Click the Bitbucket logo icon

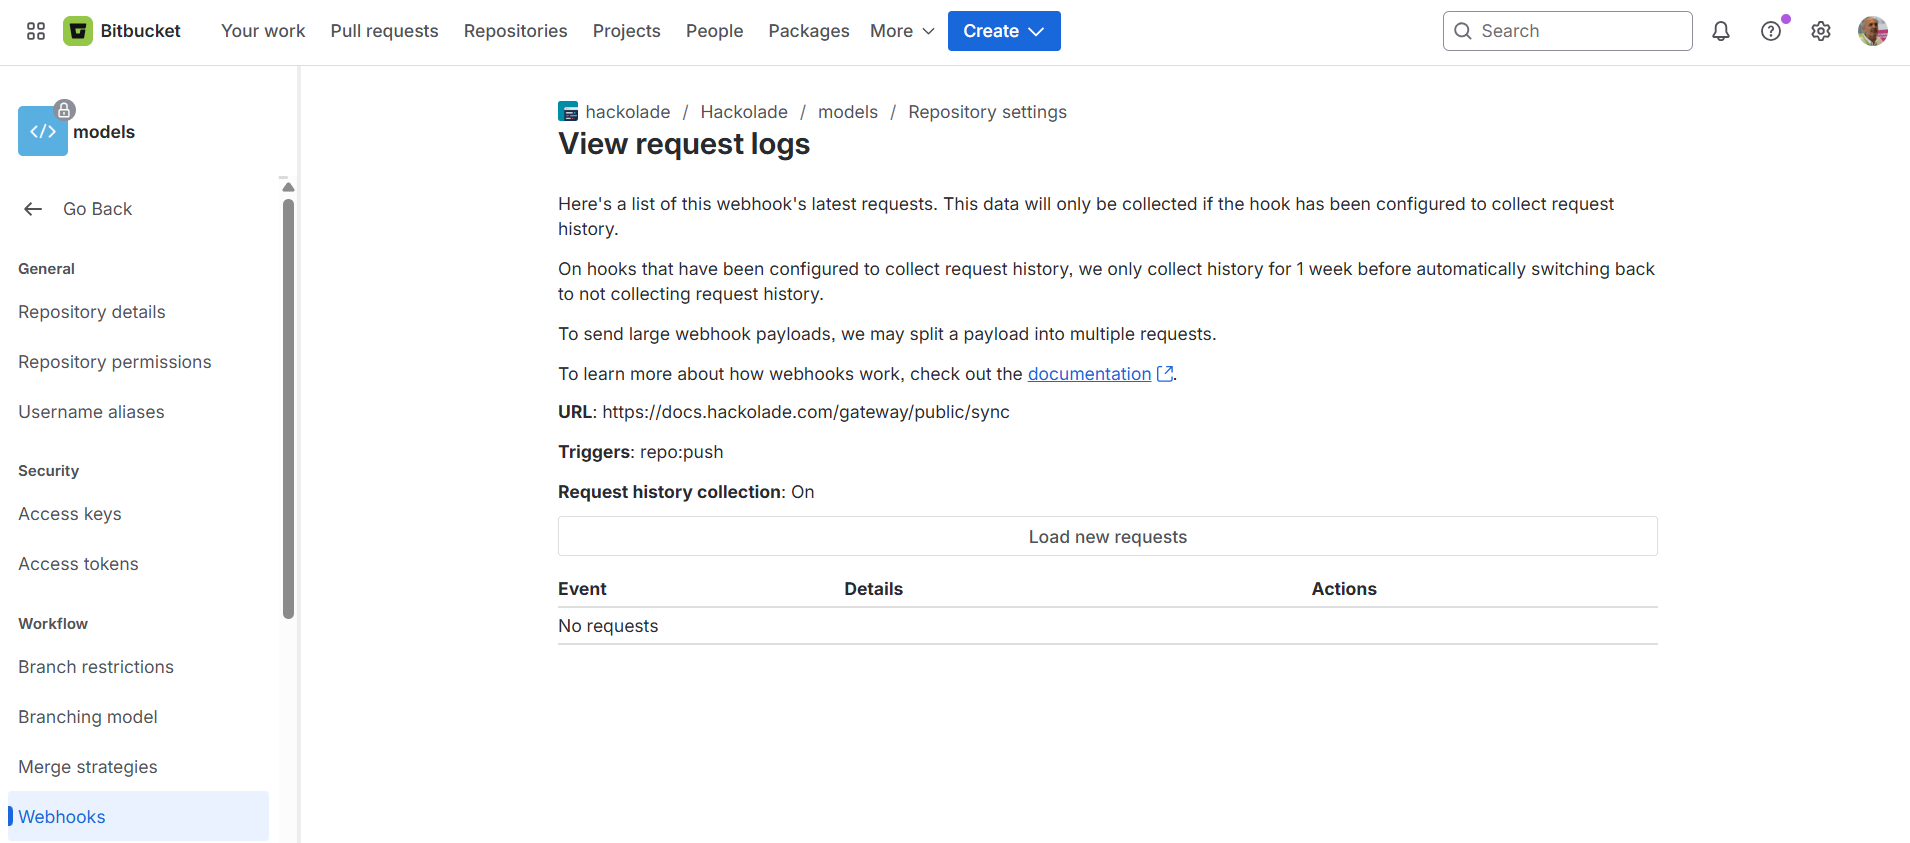point(78,31)
